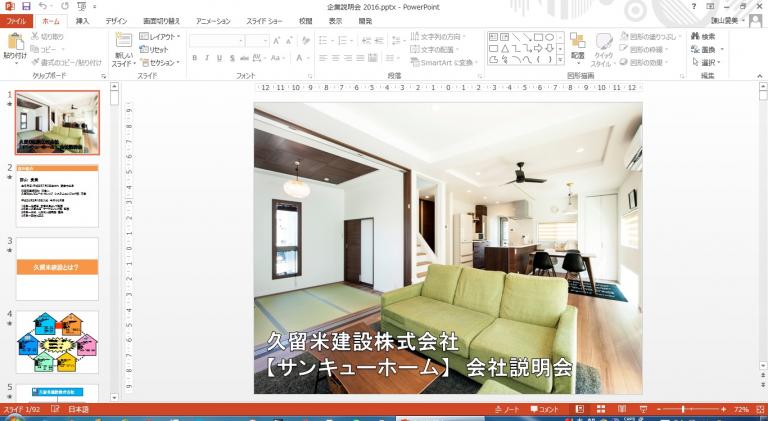This screenshot has height=421, width=768.
Task: Redo using the quick access toolbar
Action: tap(65, 6)
